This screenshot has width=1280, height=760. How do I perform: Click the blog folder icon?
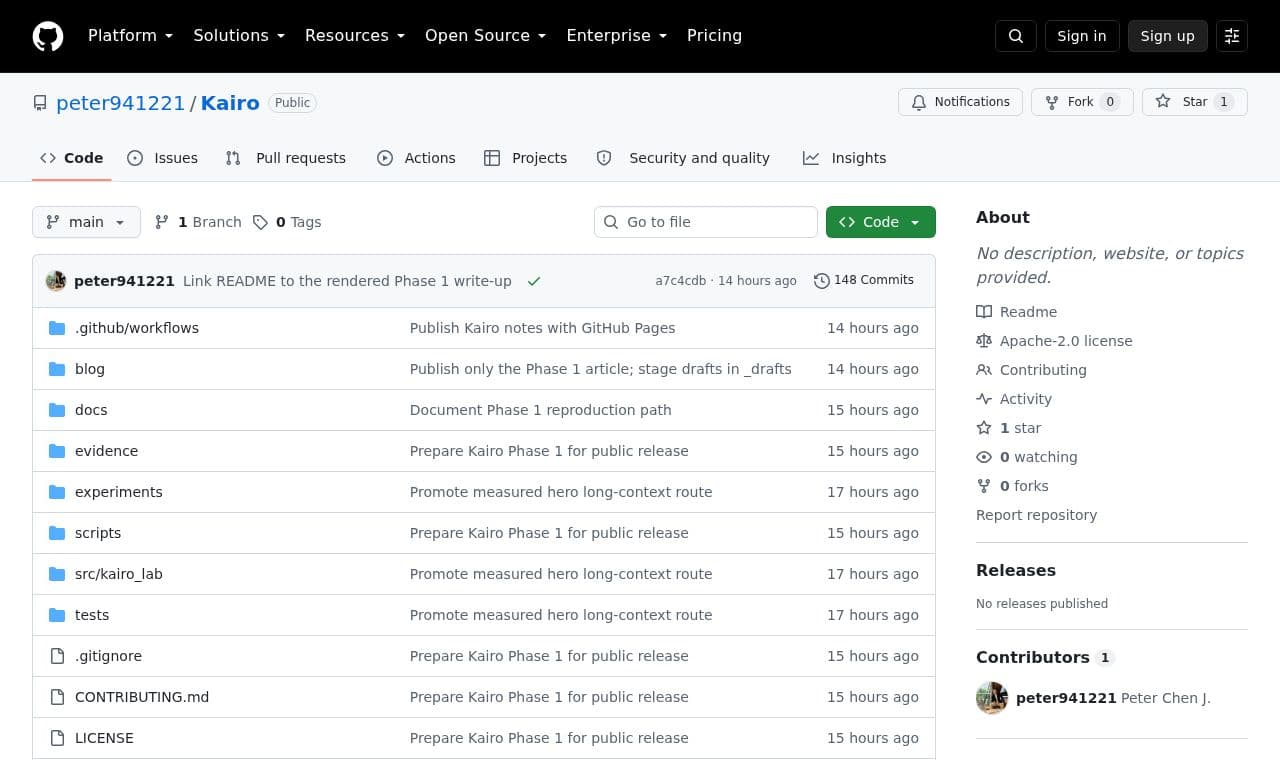pos(57,369)
